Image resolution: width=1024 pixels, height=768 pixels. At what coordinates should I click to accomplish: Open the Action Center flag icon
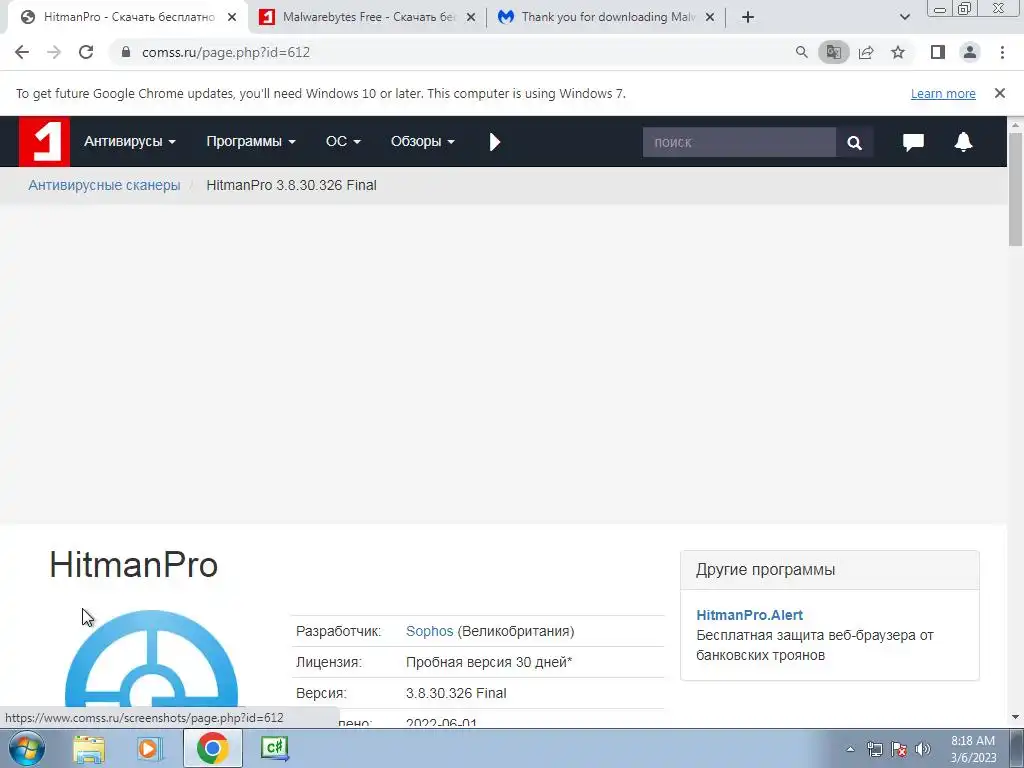(899, 749)
